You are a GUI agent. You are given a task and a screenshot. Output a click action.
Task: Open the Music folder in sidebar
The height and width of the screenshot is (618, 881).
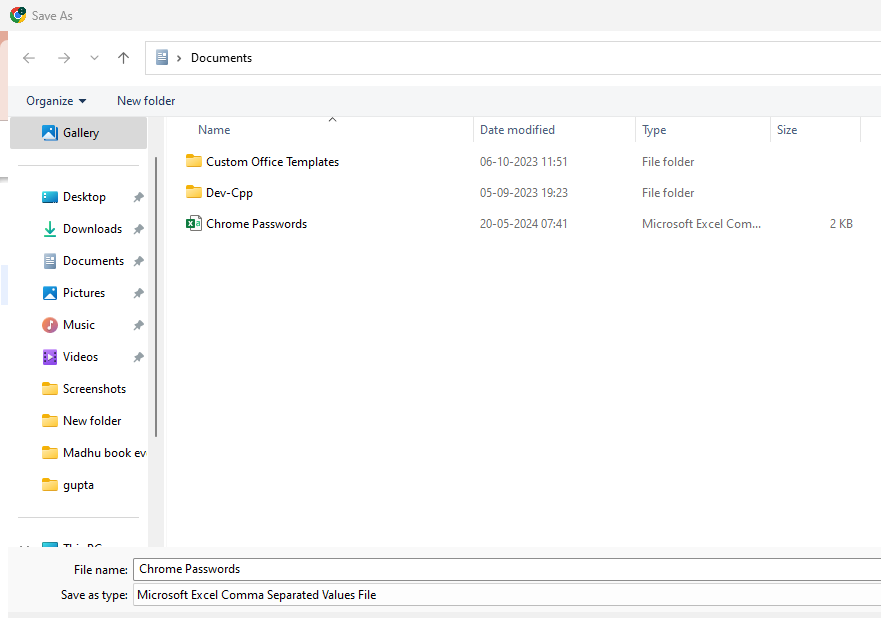click(77, 324)
